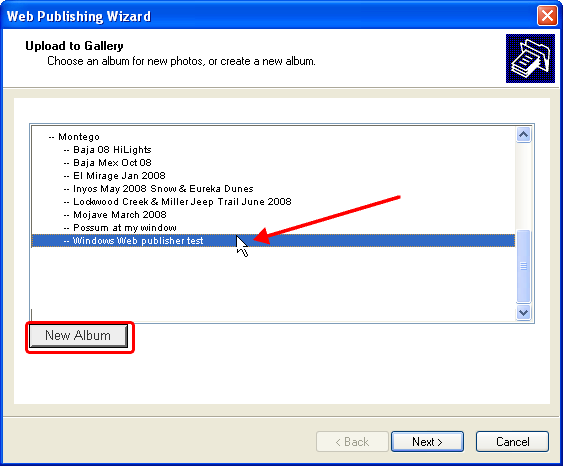This screenshot has height=466, width=563.
Task: Click the disabled Back button
Action: tap(352, 442)
